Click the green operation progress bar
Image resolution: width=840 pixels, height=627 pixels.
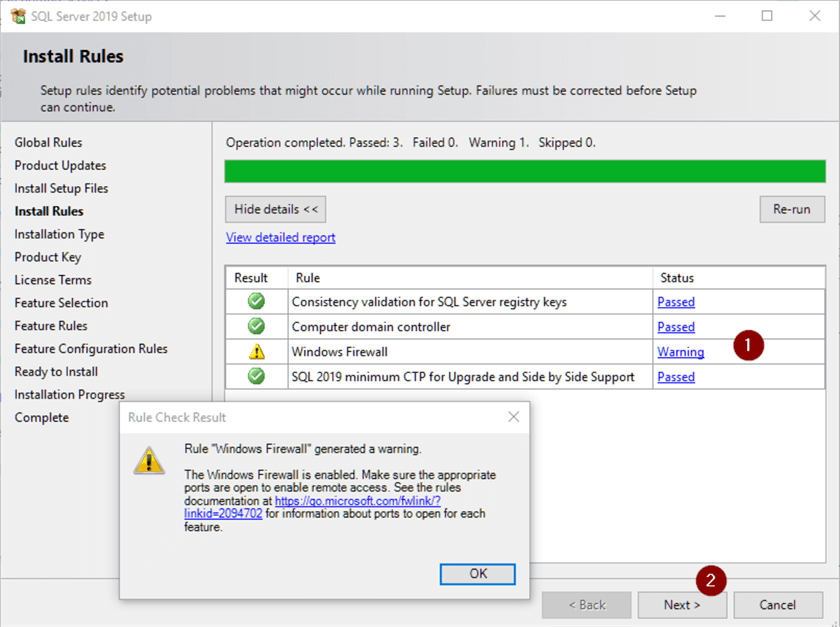click(x=525, y=171)
